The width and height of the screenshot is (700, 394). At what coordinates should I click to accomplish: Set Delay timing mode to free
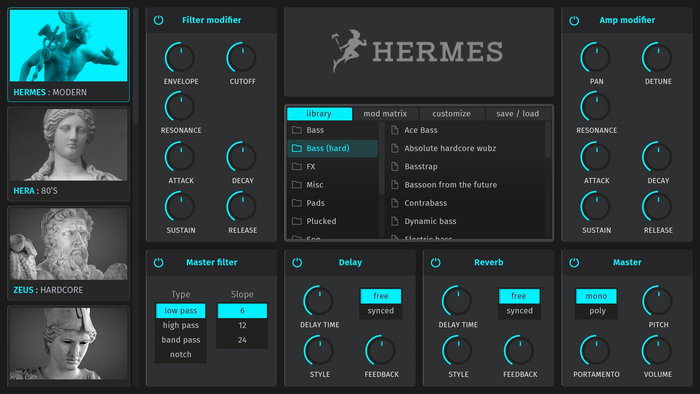coord(381,296)
